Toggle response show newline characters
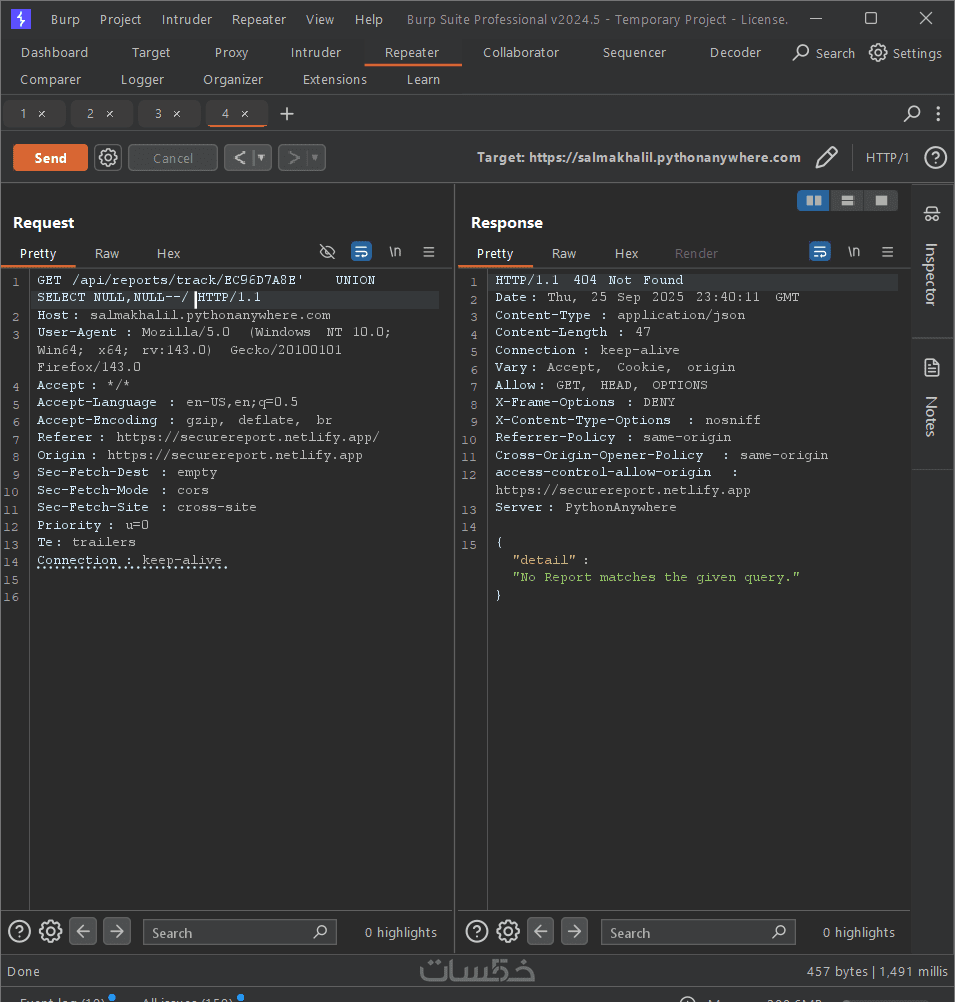This screenshot has height=1002, width=955. (x=853, y=252)
